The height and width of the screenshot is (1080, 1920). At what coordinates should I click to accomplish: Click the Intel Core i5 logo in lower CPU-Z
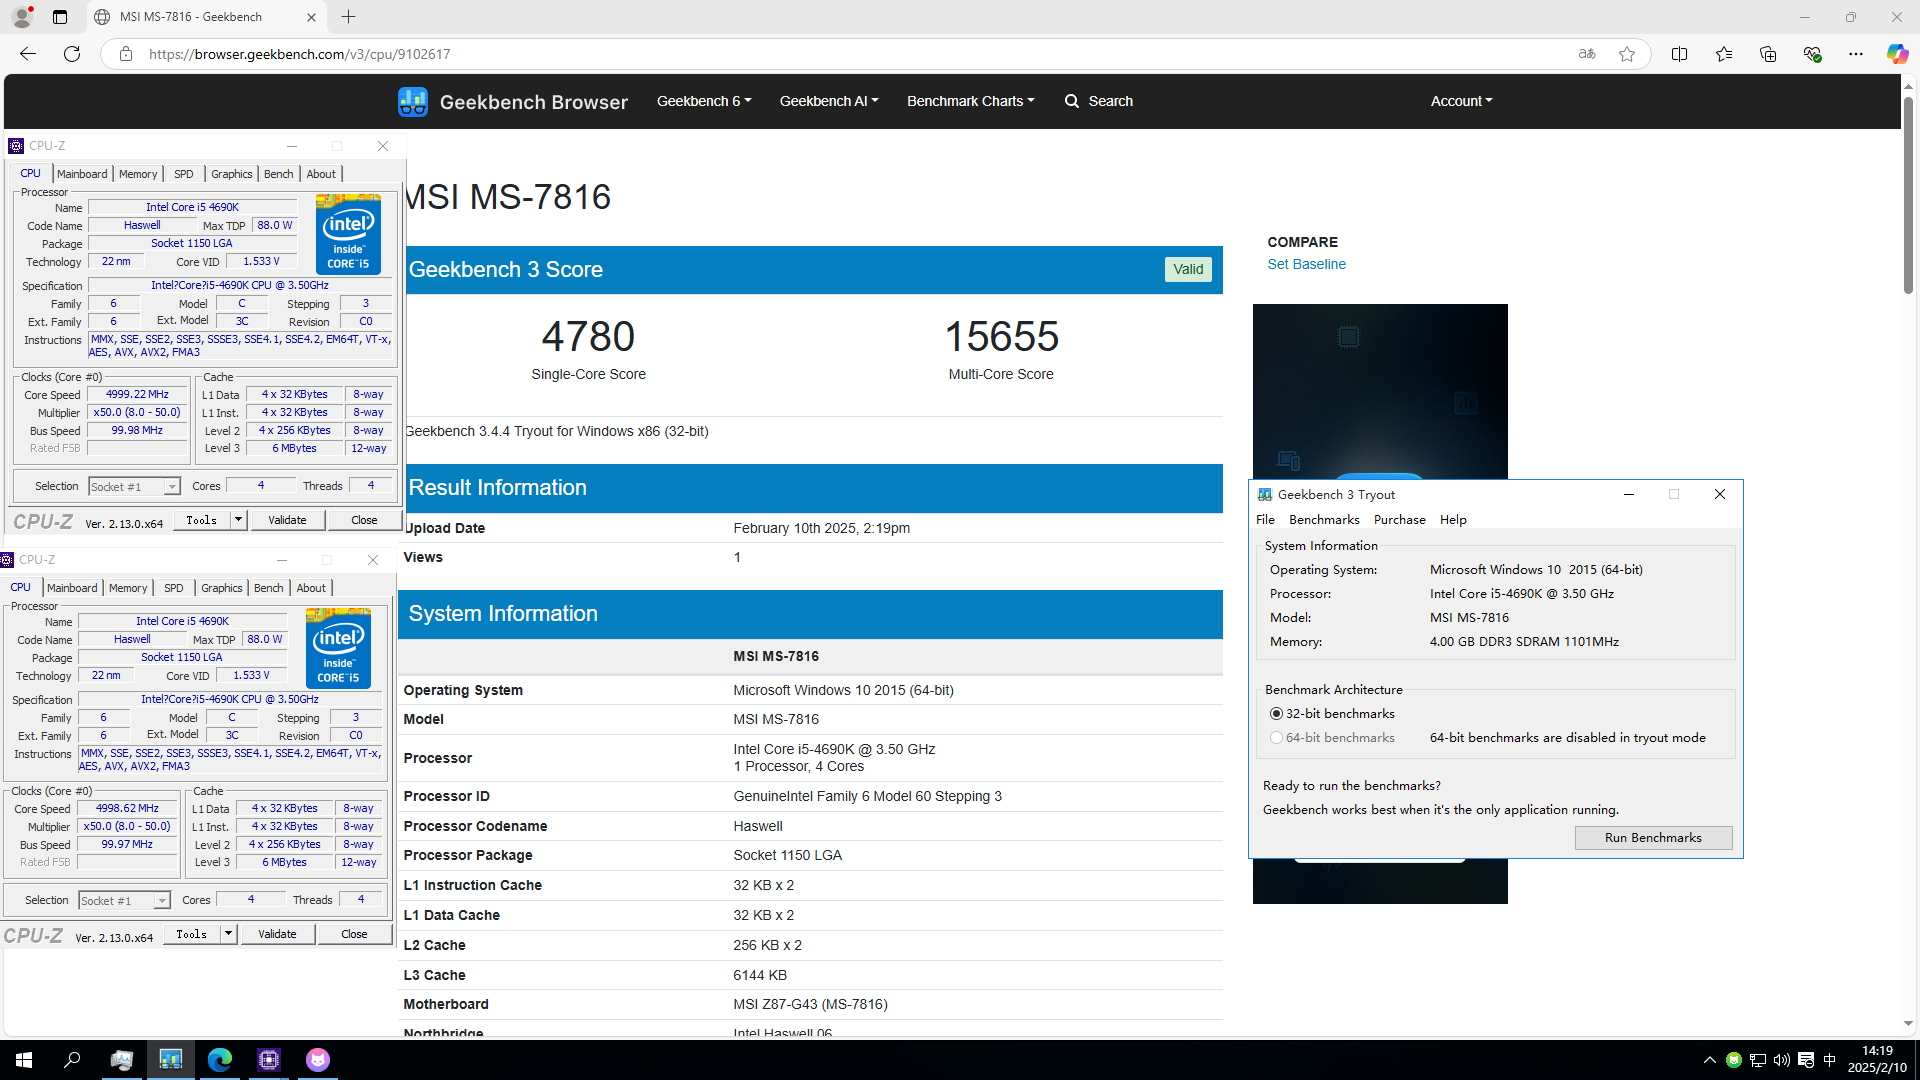click(x=338, y=648)
